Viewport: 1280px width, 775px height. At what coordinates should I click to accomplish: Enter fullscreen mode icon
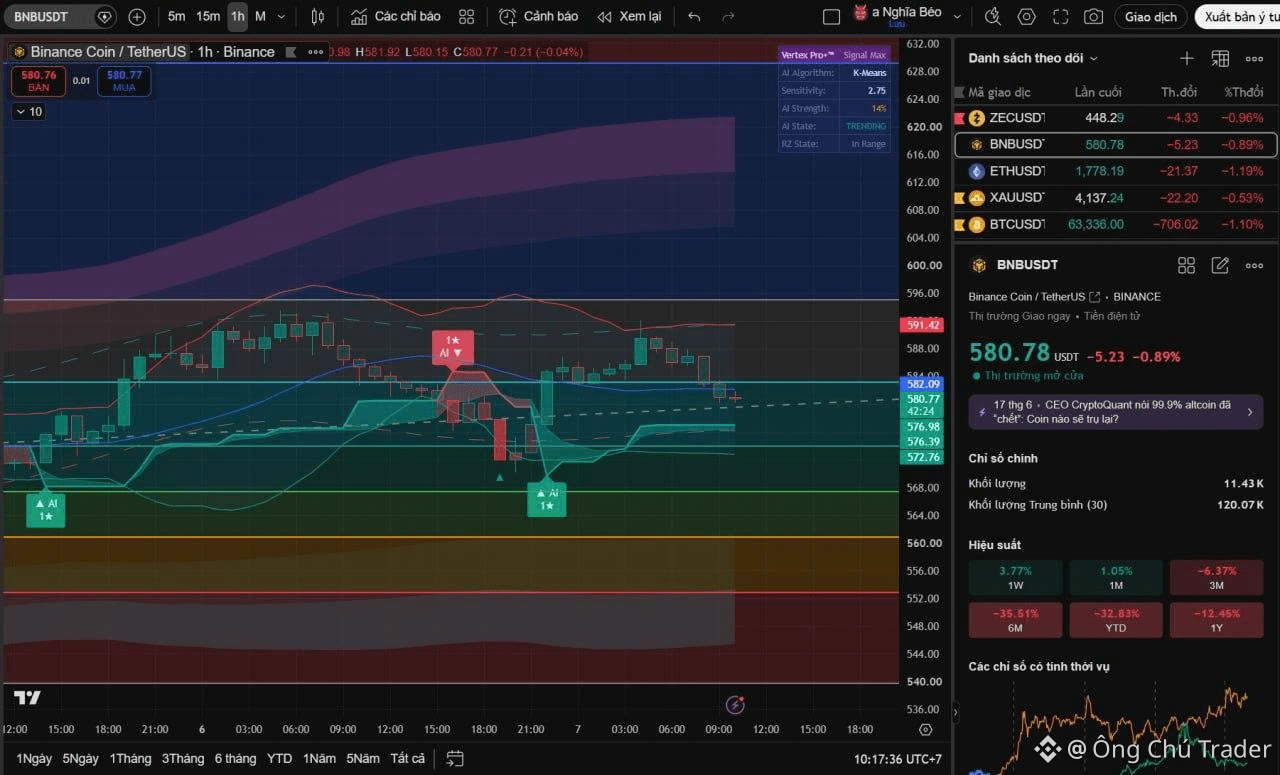pyautogui.click(x=1061, y=17)
